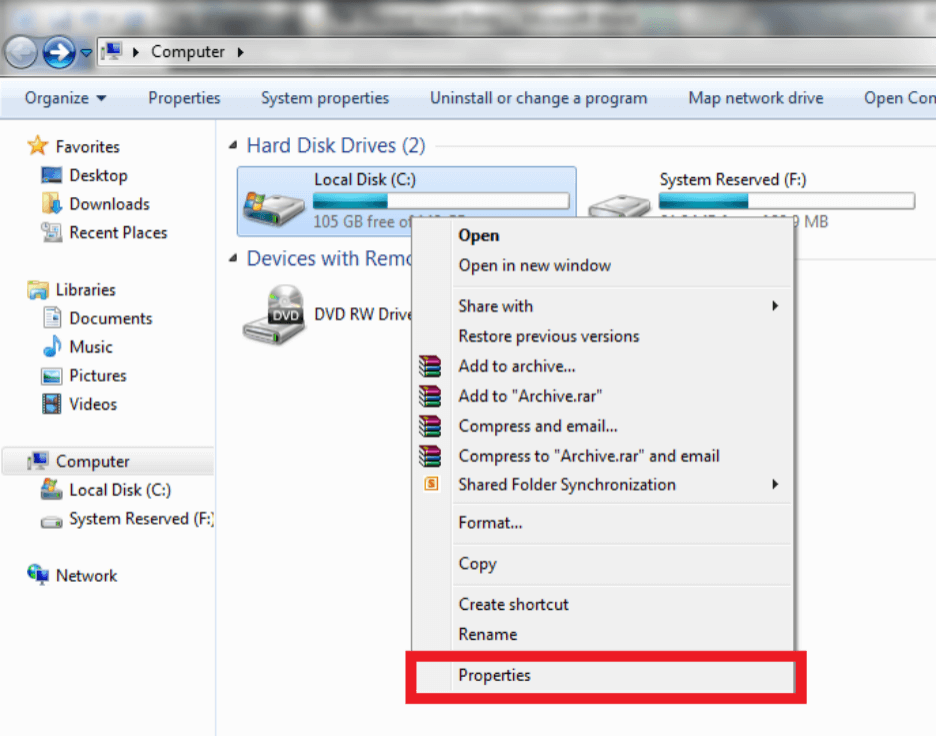Select Compress to "Archive.rar" and email
The width and height of the screenshot is (936, 738).
(603, 456)
